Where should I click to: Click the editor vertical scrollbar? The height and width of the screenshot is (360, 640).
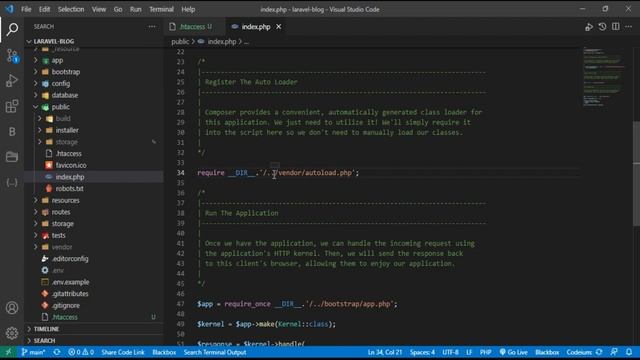pos(636,173)
